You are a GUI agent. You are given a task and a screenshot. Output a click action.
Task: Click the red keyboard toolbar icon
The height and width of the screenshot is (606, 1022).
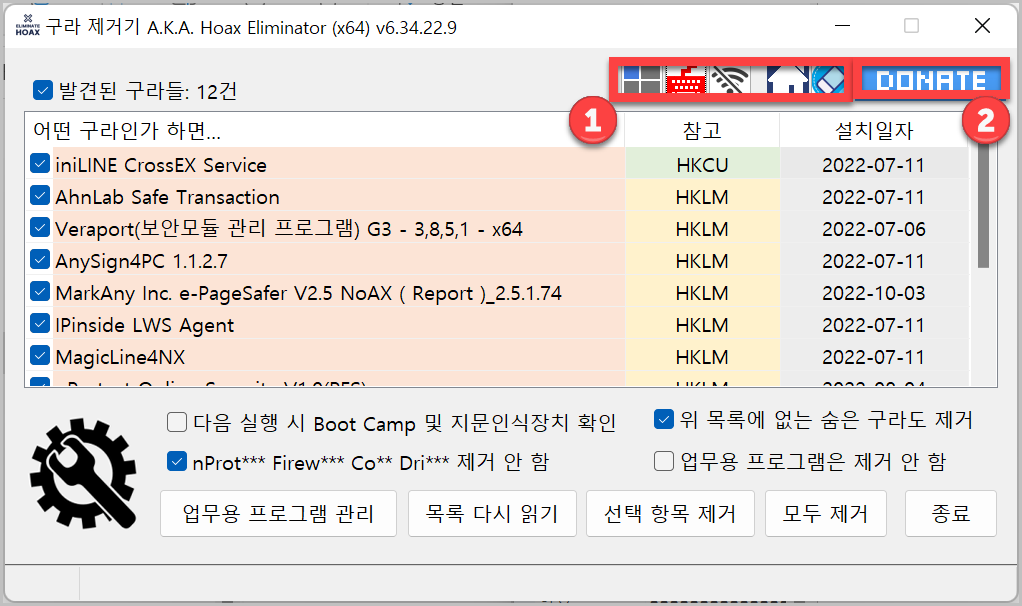[x=686, y=80]
